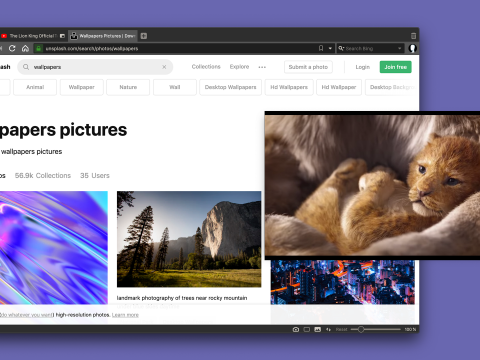Click the 100 % zoom value
The height and width of the screenshot is (360, 480).
click(410, 329)
